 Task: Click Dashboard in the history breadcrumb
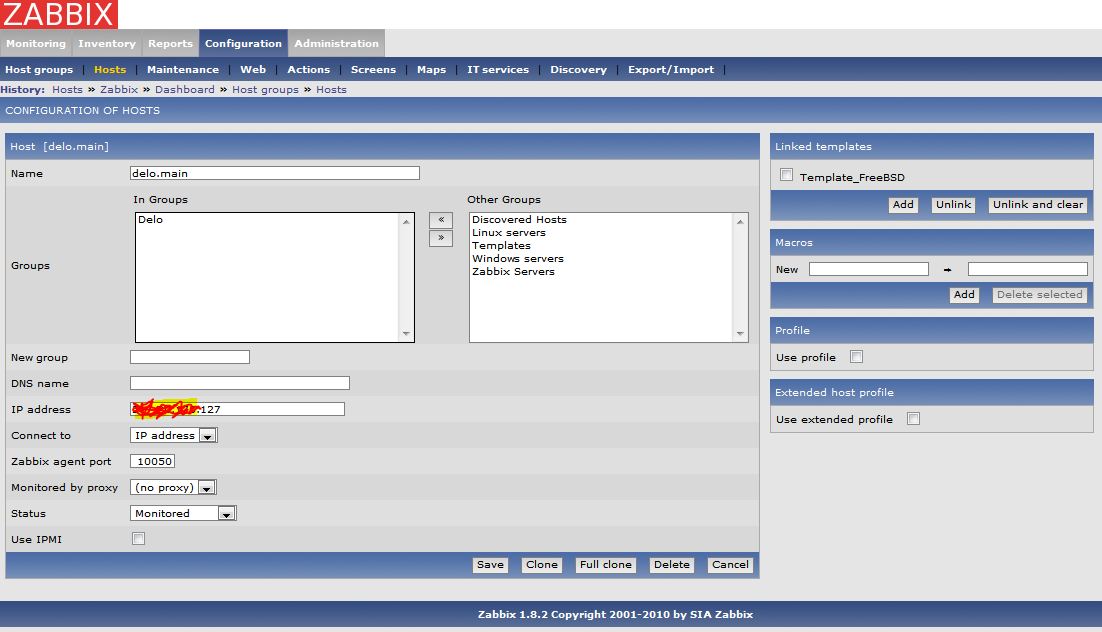coord(185,89)
